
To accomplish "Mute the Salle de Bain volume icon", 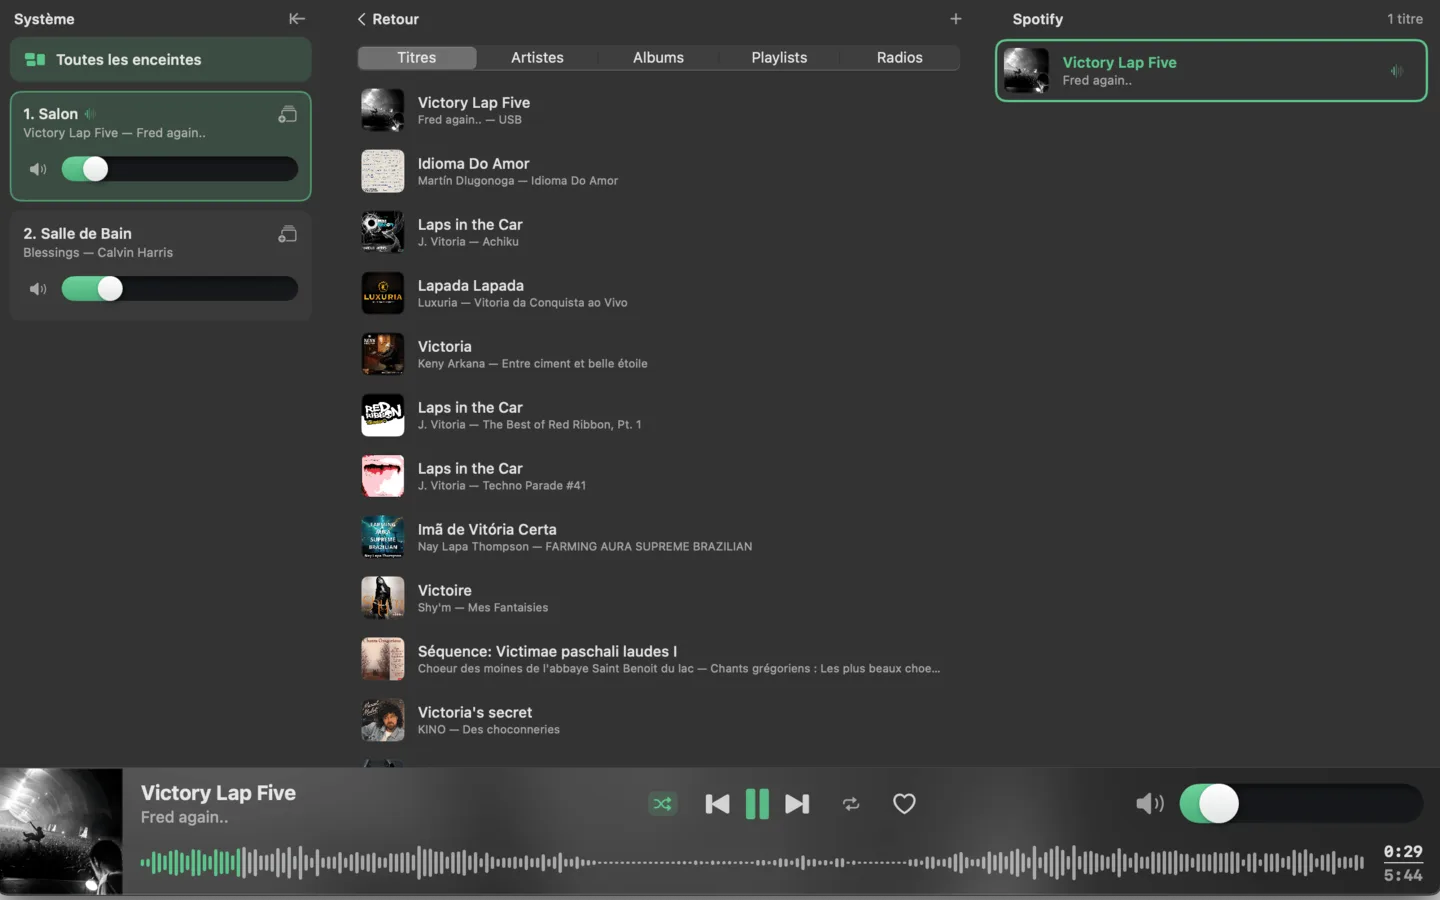I will tap(38, 289).
